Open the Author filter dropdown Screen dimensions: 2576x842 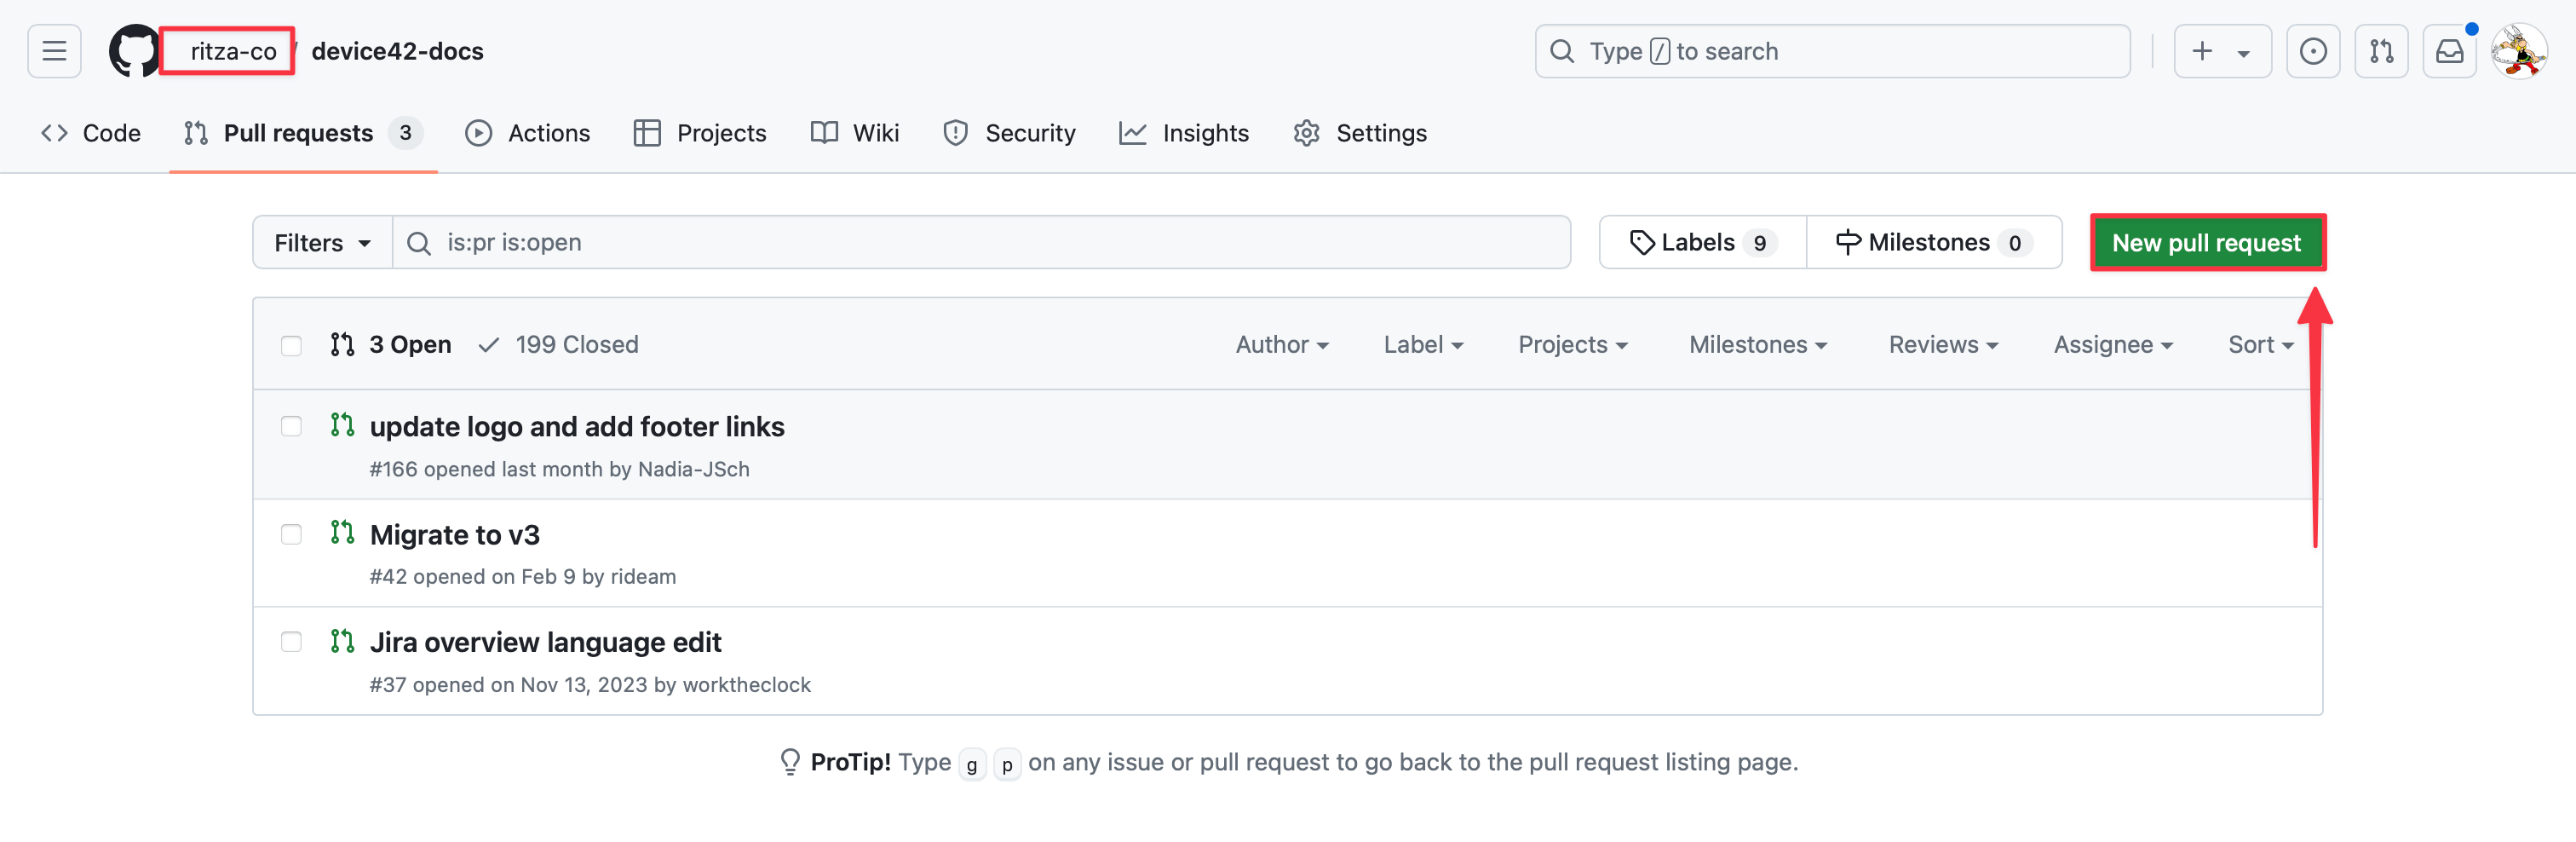pyautogui.click(x=1281, y=345)
